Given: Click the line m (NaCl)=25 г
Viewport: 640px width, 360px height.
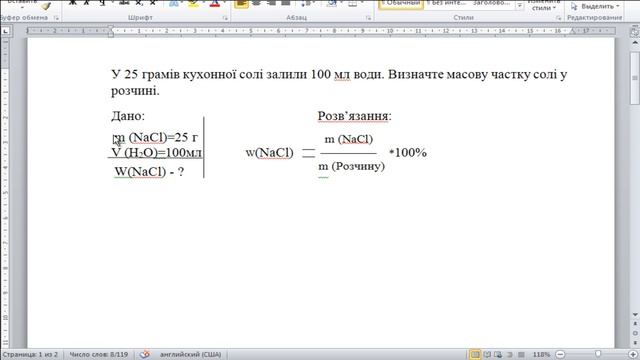Looking at the screenshot, I should (x=155, y=138).
